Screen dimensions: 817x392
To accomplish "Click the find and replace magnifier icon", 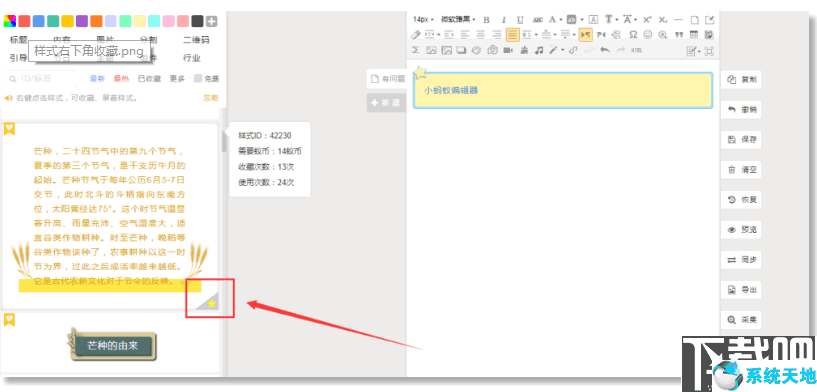I will point(663,35).
